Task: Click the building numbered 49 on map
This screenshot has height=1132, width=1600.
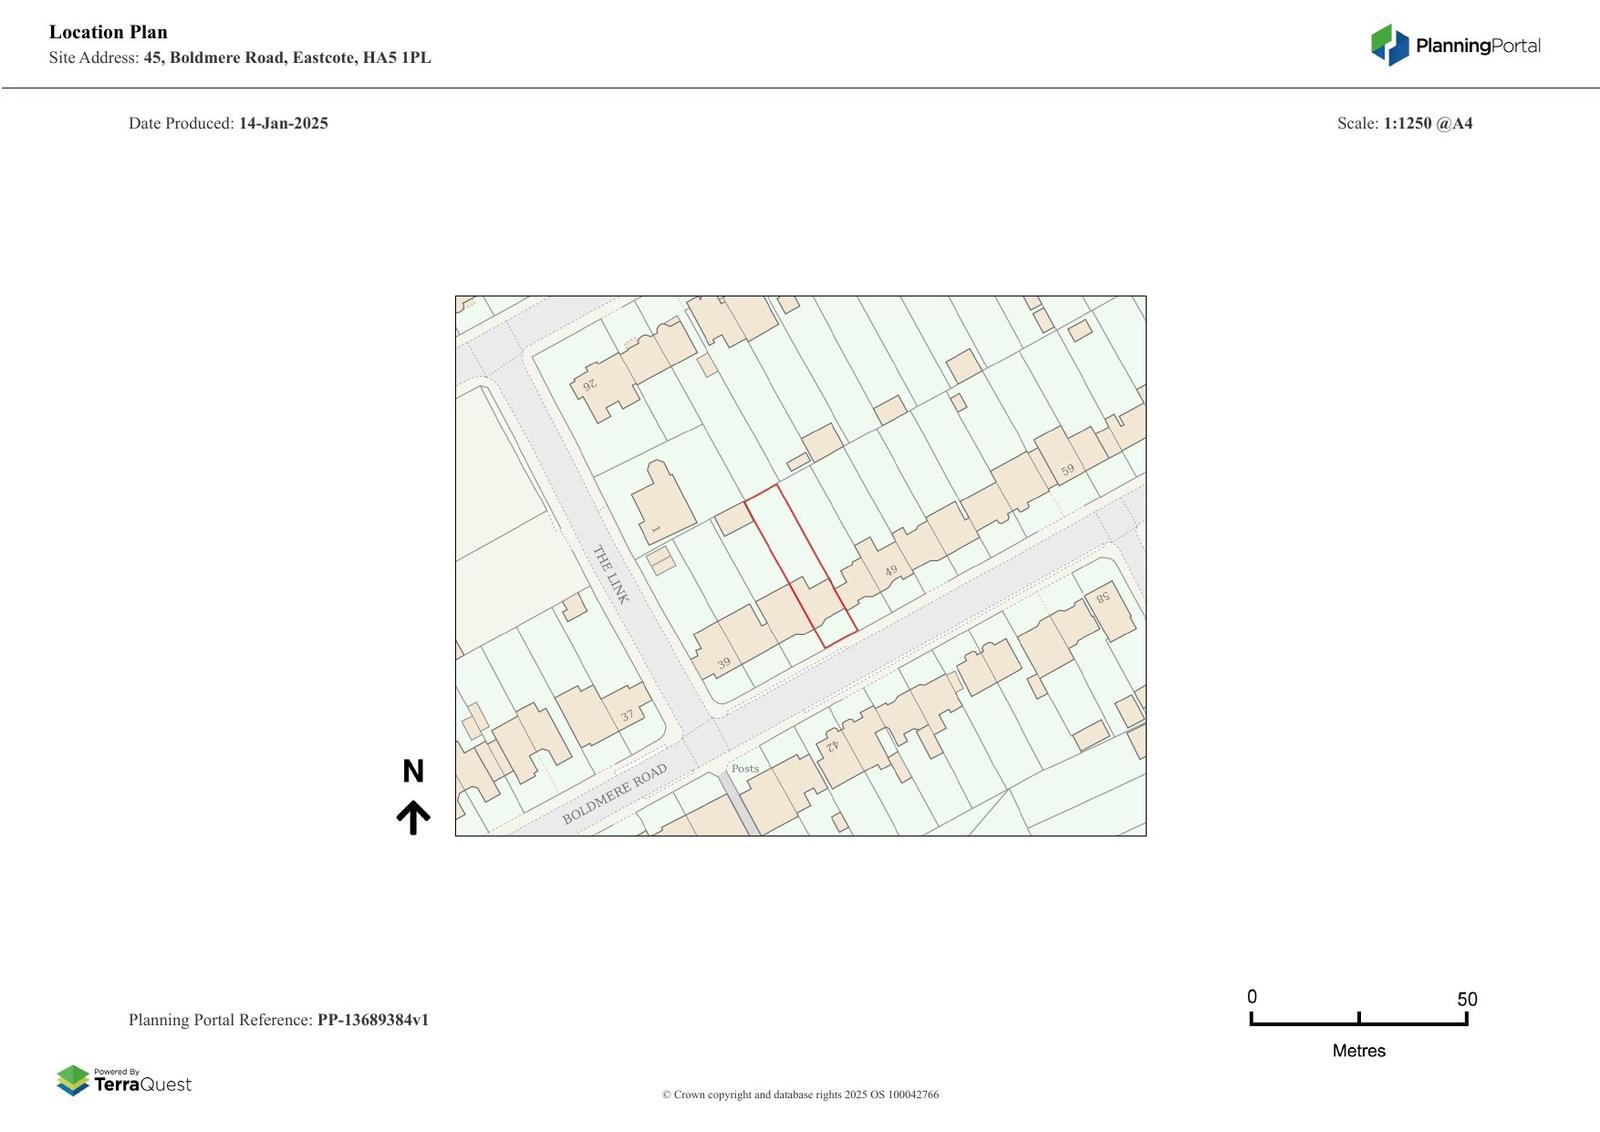Action: pos(890,570)
